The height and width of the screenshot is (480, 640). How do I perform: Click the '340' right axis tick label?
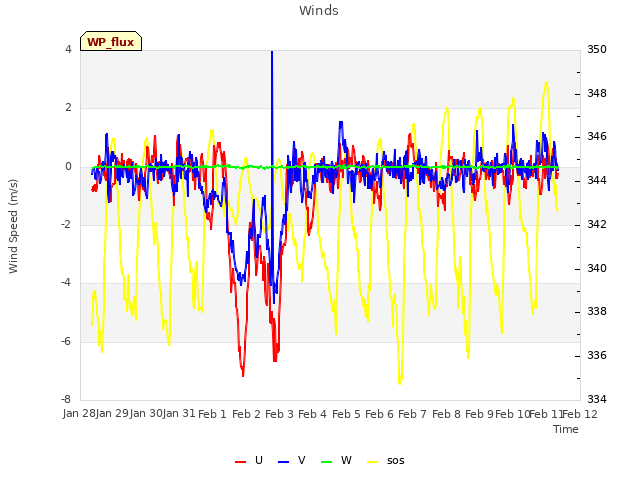(597, 269)
